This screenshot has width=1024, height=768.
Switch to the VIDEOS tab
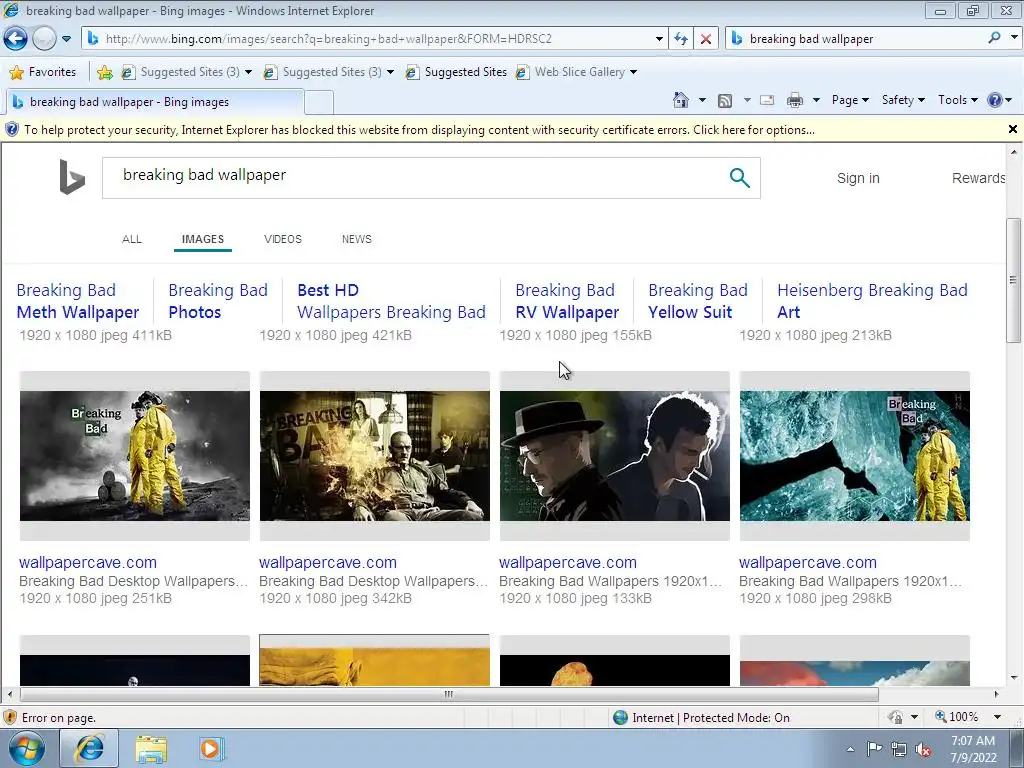[x=283, y=239]
